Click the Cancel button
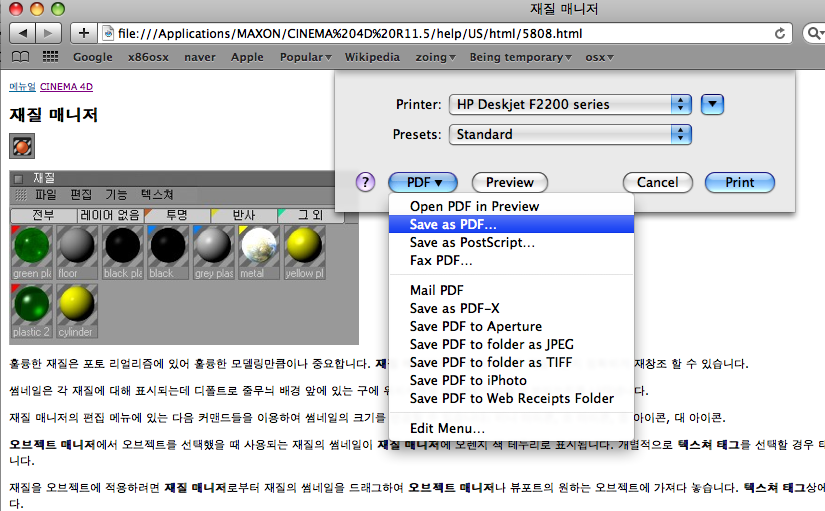Image resolution: width=825 pixels, height=511 pixels. click(658, 183)
